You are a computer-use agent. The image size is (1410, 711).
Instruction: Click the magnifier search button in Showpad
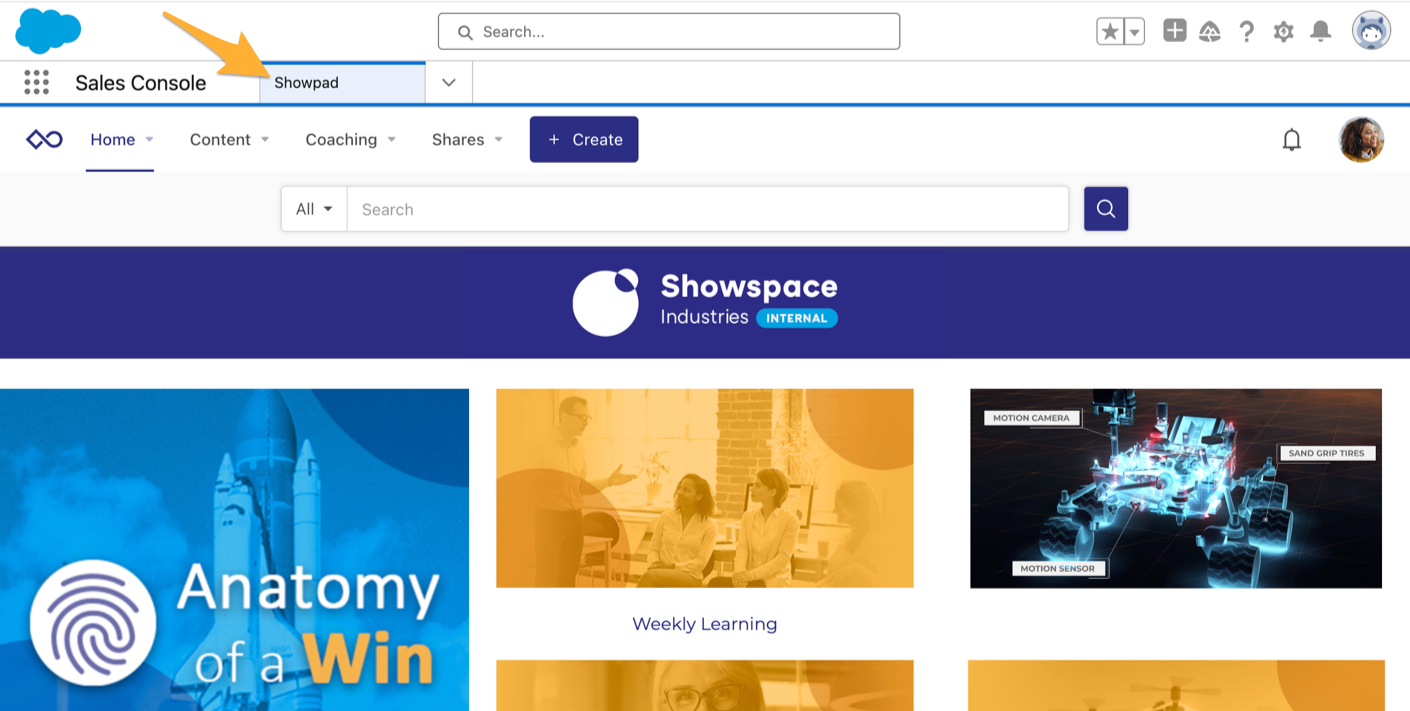point(1106,209)
